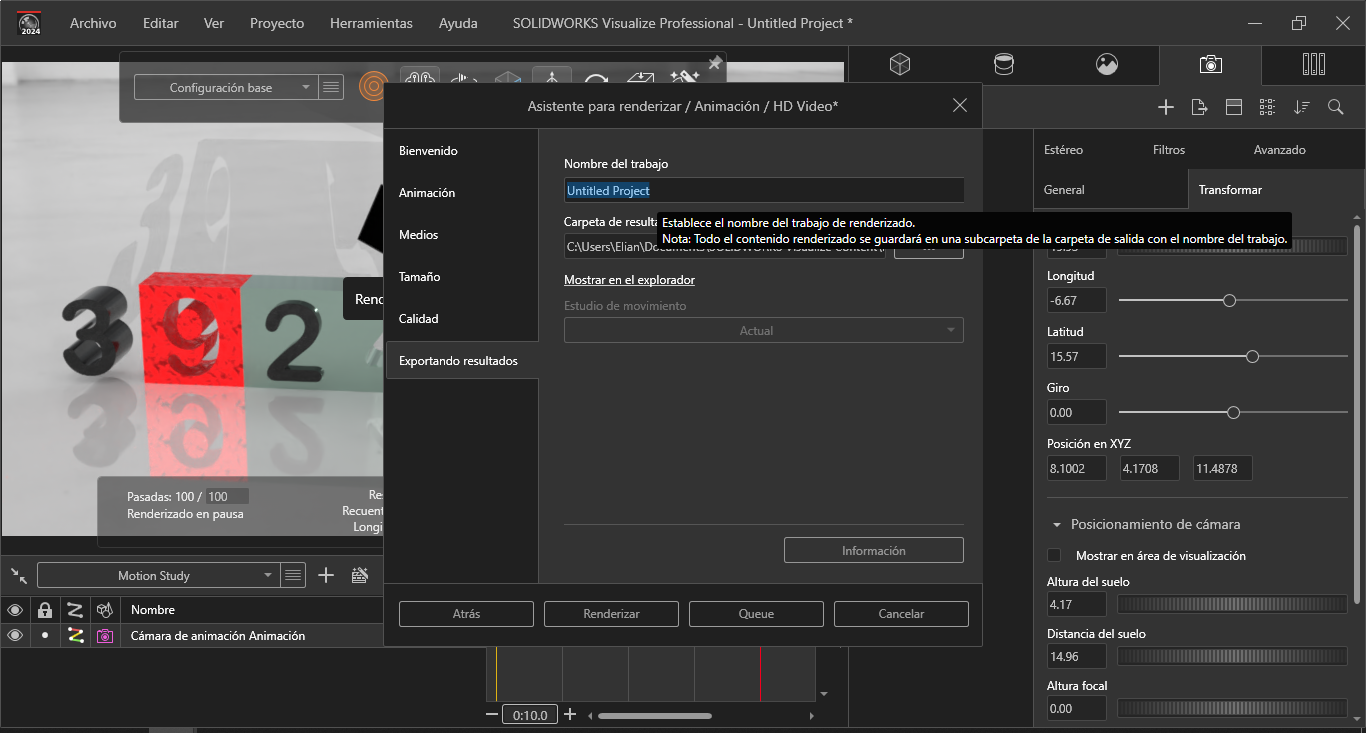Add a new motion study with plus
The height and width of the screenshot is (733, 1366).
point(326,575)
